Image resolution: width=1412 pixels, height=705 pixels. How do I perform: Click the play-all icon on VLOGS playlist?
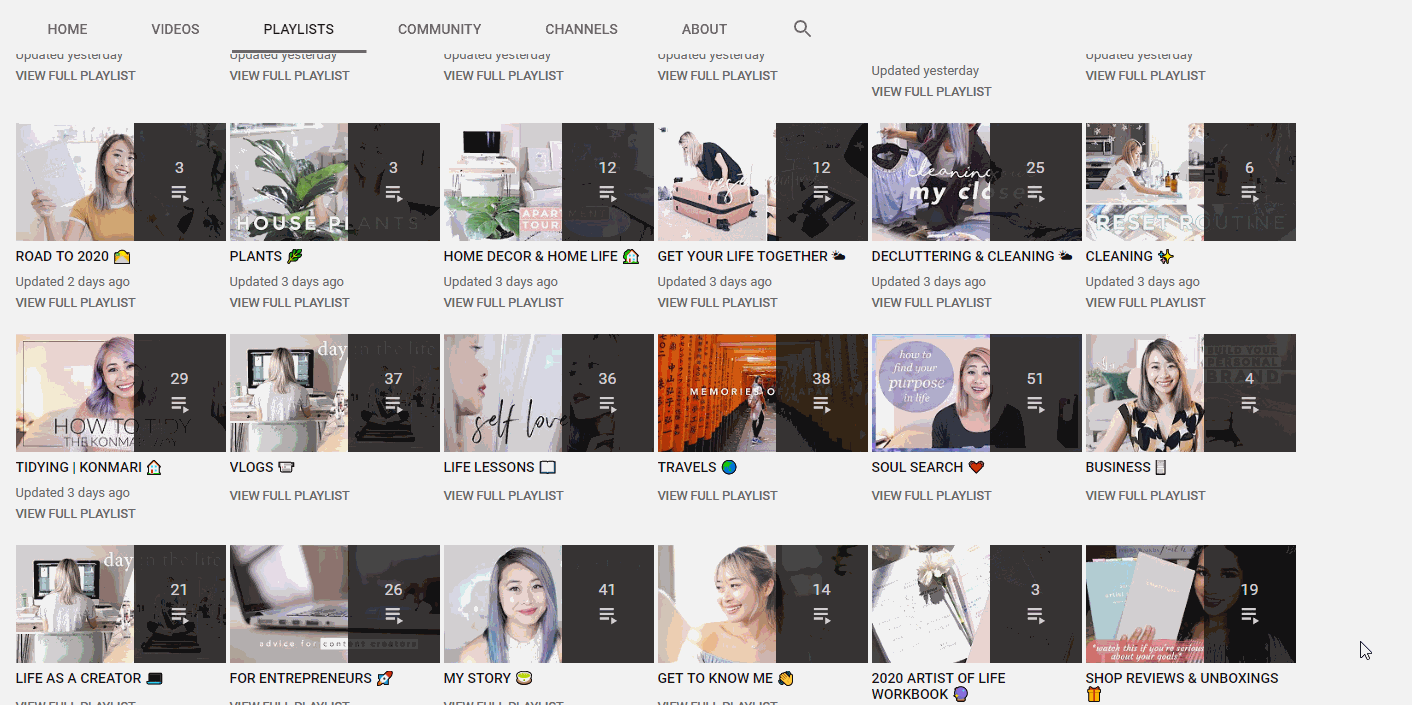point(394,403)
